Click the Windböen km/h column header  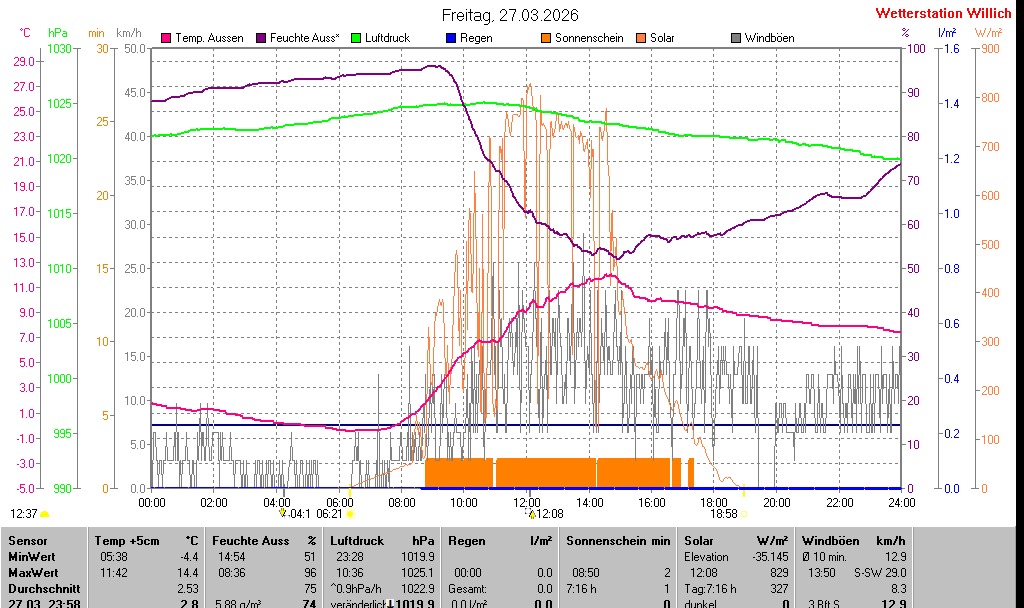pos(853,540)
